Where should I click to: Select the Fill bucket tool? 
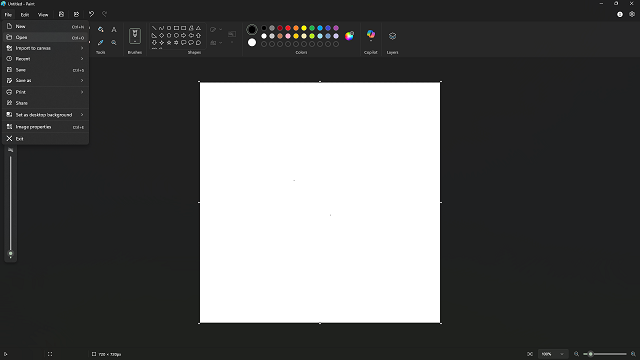[100, 29]
